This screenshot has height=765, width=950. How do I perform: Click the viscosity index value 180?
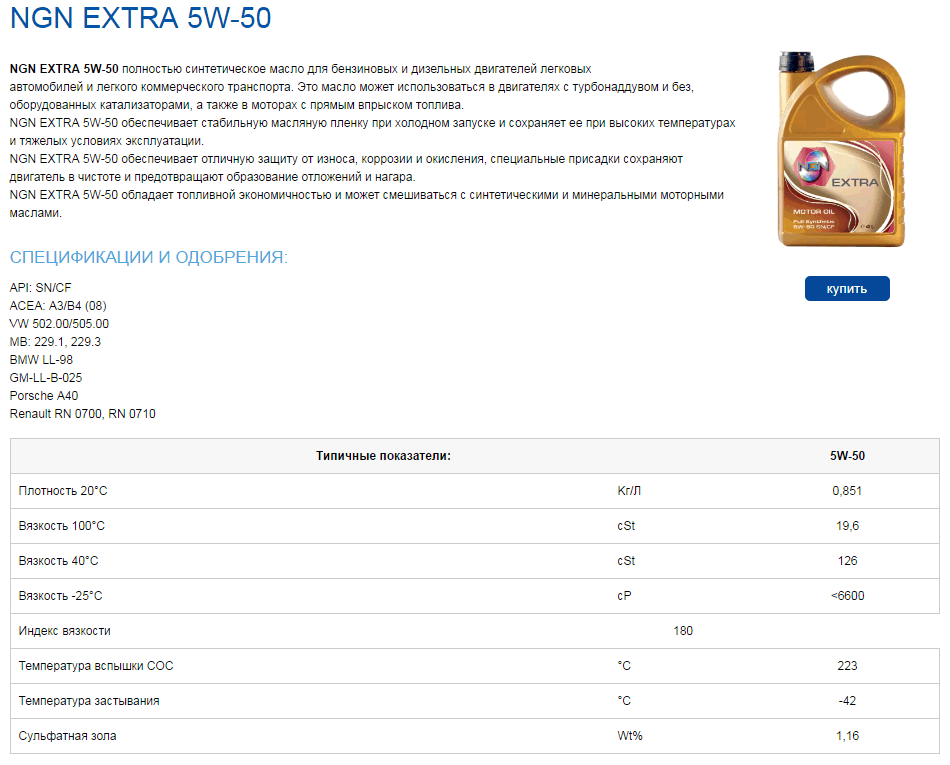683,631
